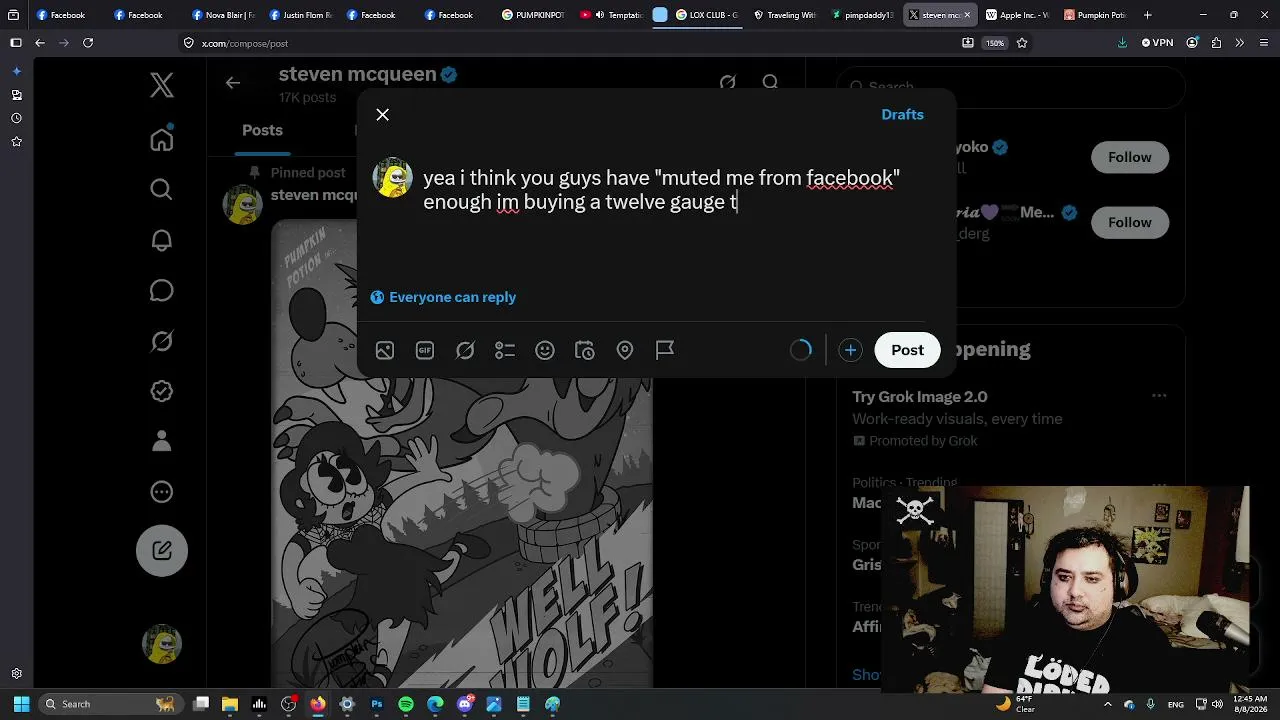
Task: Open Premium verified in the X sidebar
Action: (162, 391)
